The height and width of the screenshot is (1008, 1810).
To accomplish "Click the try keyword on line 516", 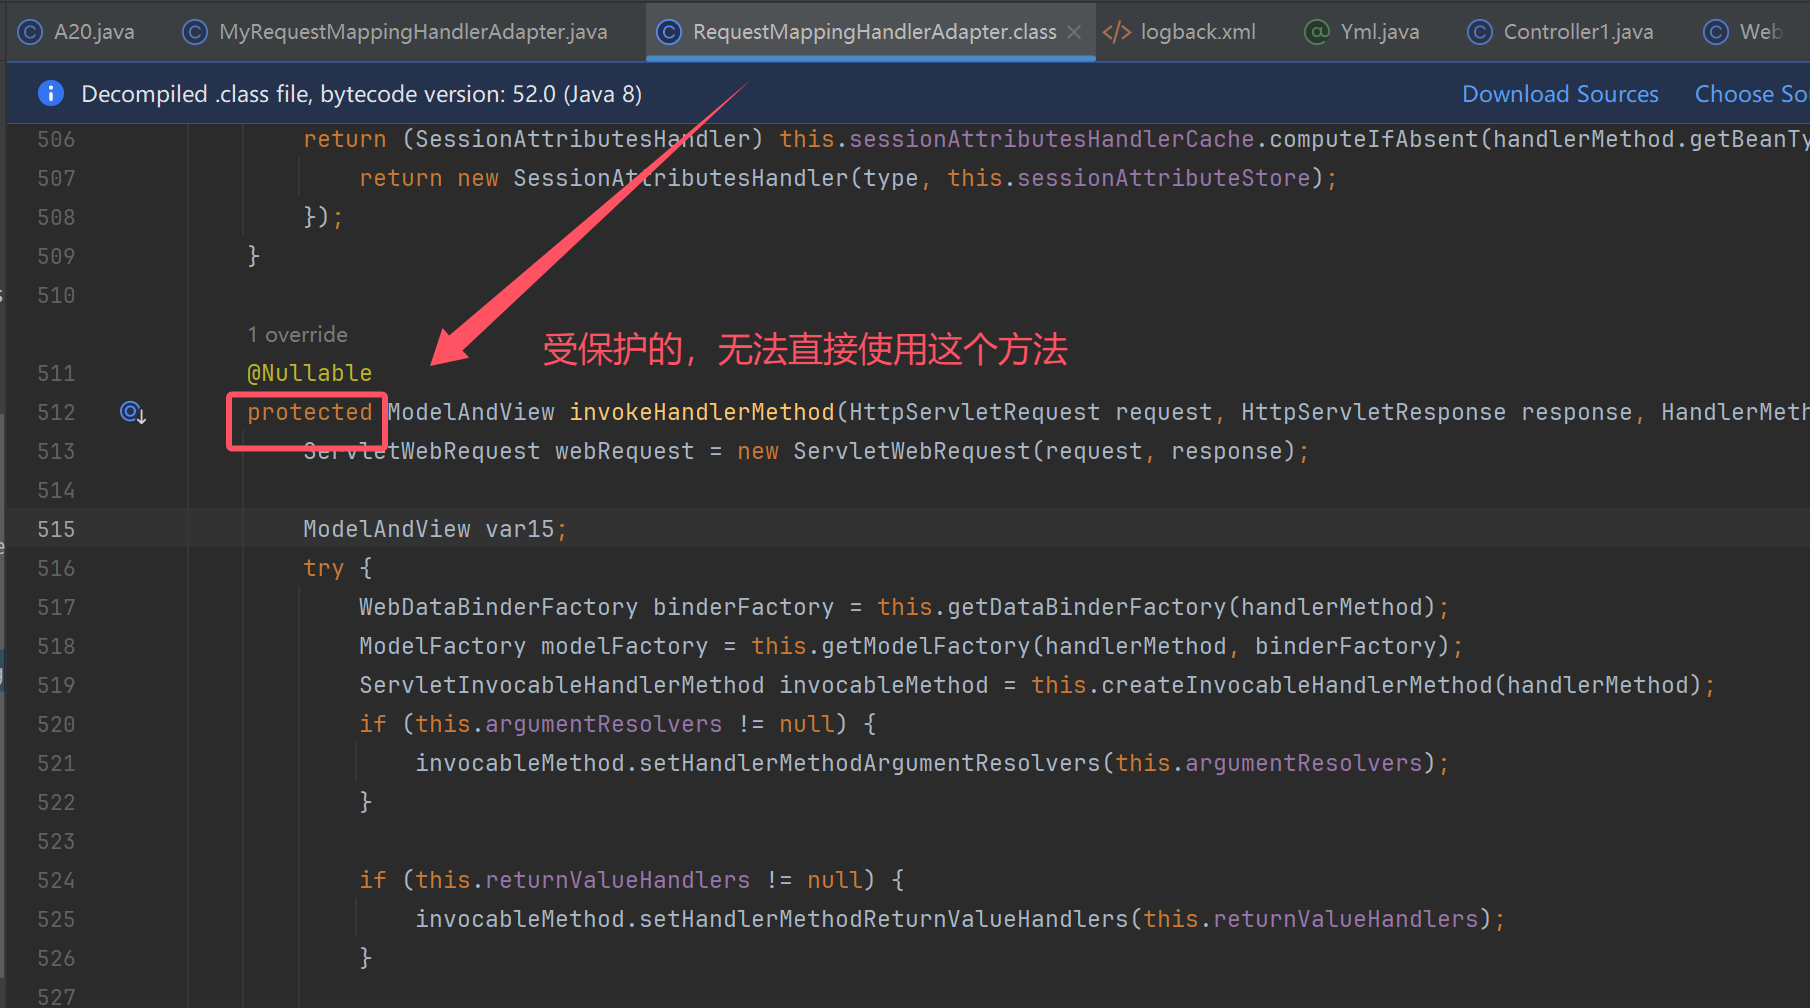I will pos(323,568).
